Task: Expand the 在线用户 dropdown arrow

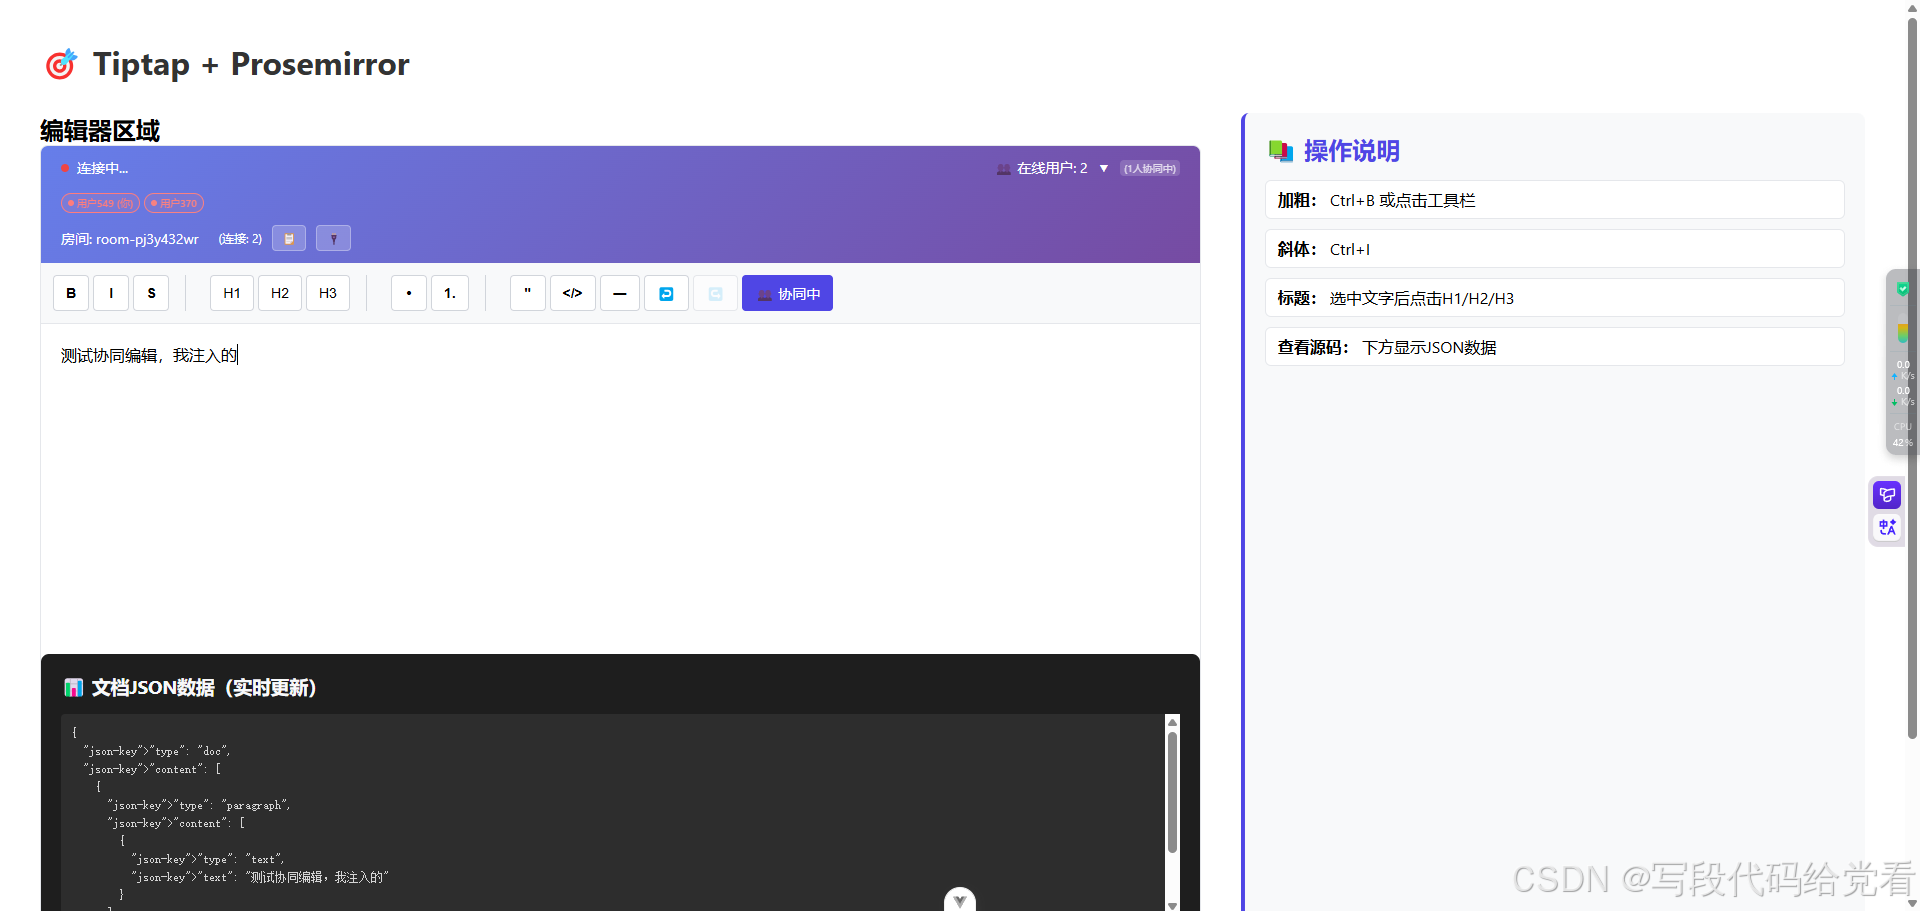Action: [x=1104, y=168]
